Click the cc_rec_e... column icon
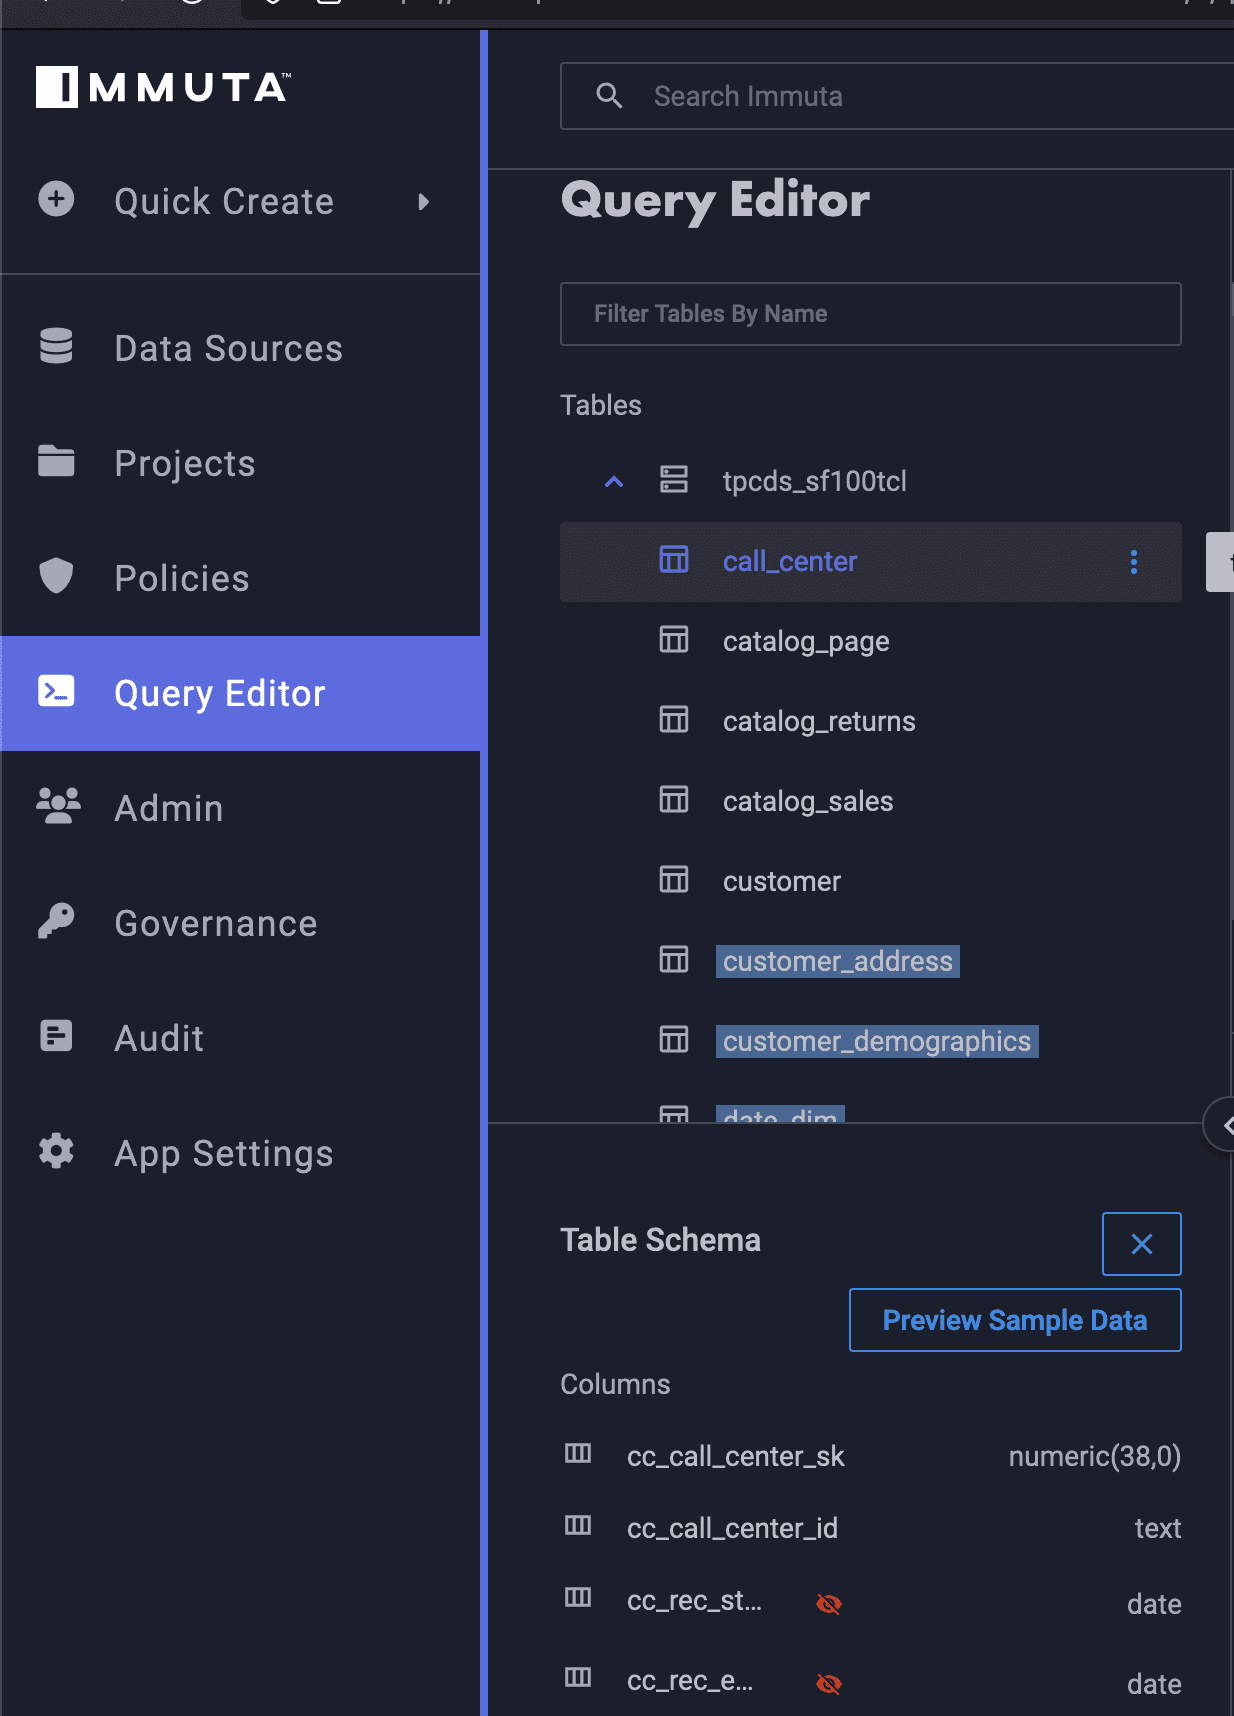Image resolution: width=1234 pixels, height=1716 pixels. coord(578,1677)
